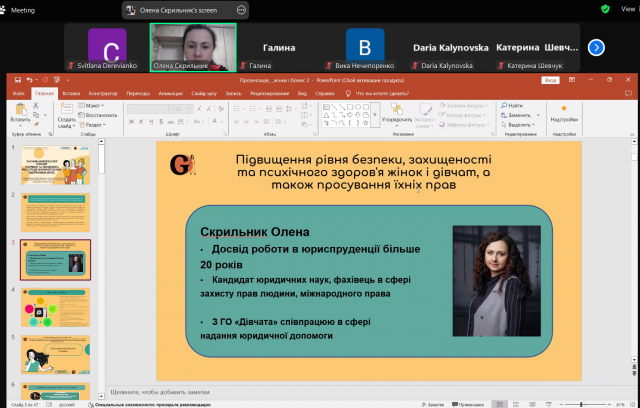
Task: Click the Восстановить reset button
Action: [x=99, y=114]
